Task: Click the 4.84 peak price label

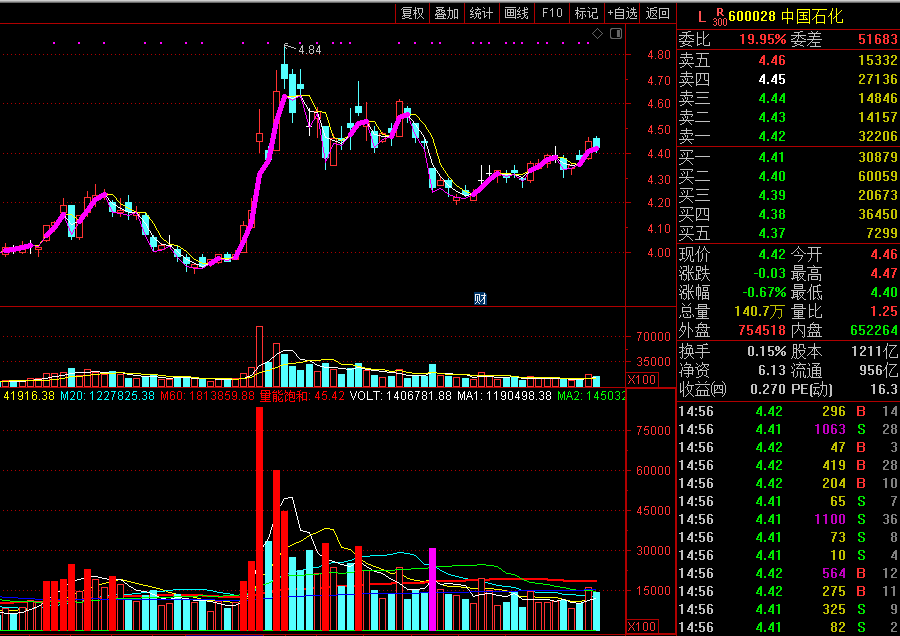Action: click(310, 50)
